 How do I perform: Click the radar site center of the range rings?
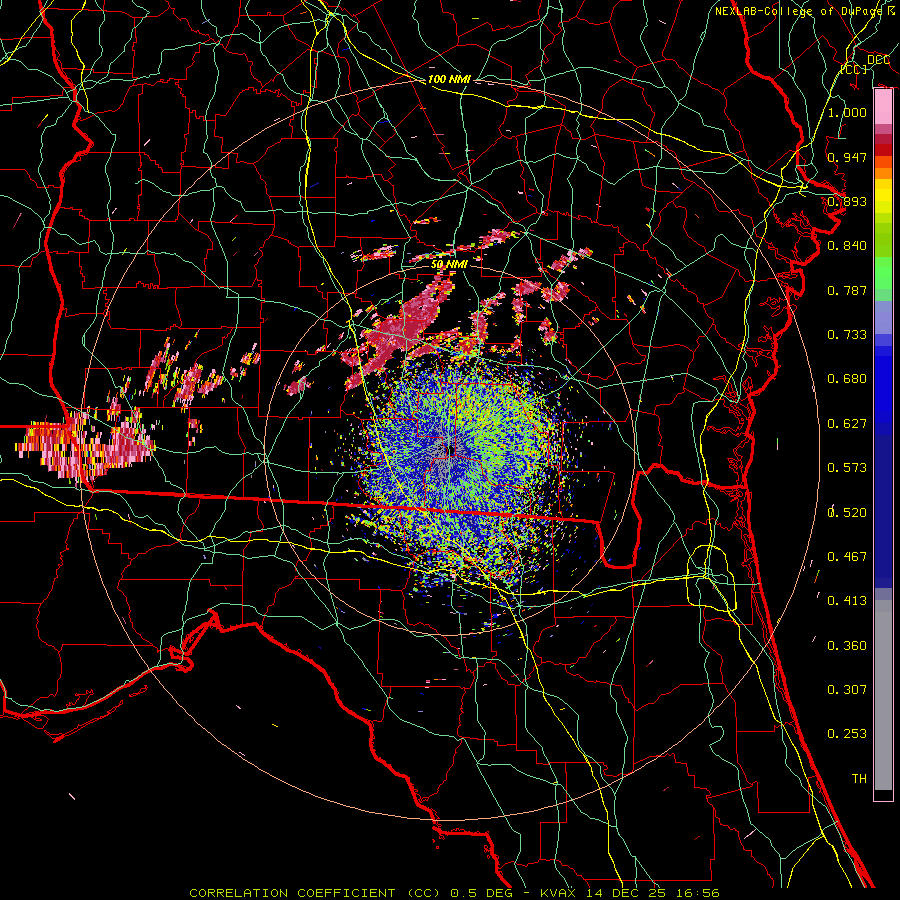450,451
